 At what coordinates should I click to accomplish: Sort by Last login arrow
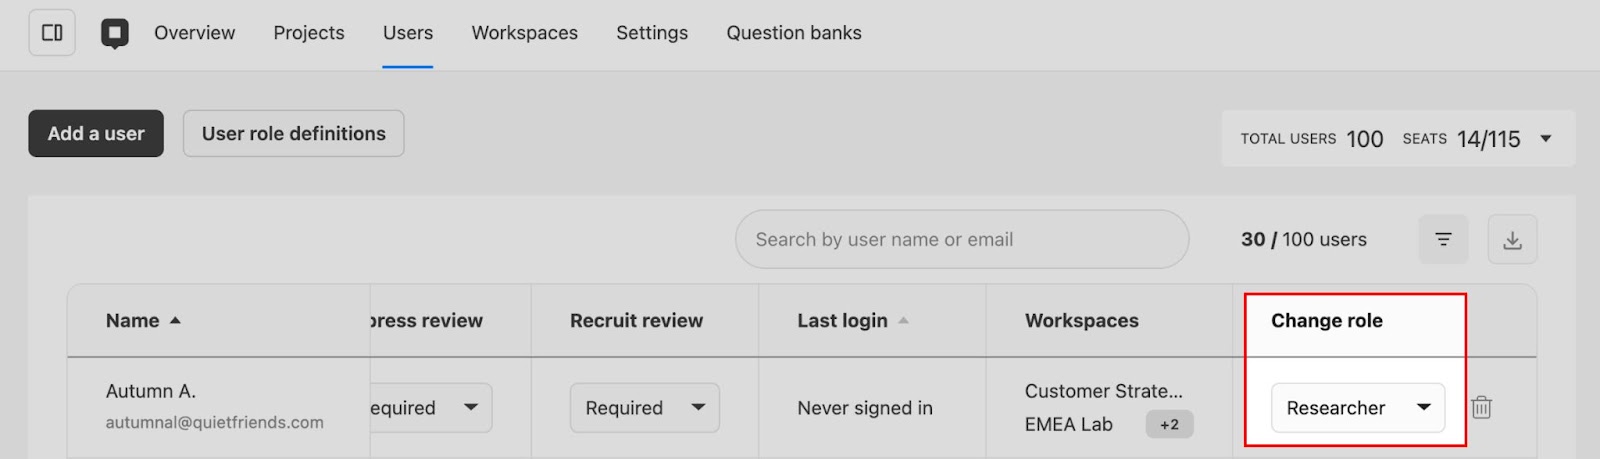pyautogui.click(x=904, y=321)
